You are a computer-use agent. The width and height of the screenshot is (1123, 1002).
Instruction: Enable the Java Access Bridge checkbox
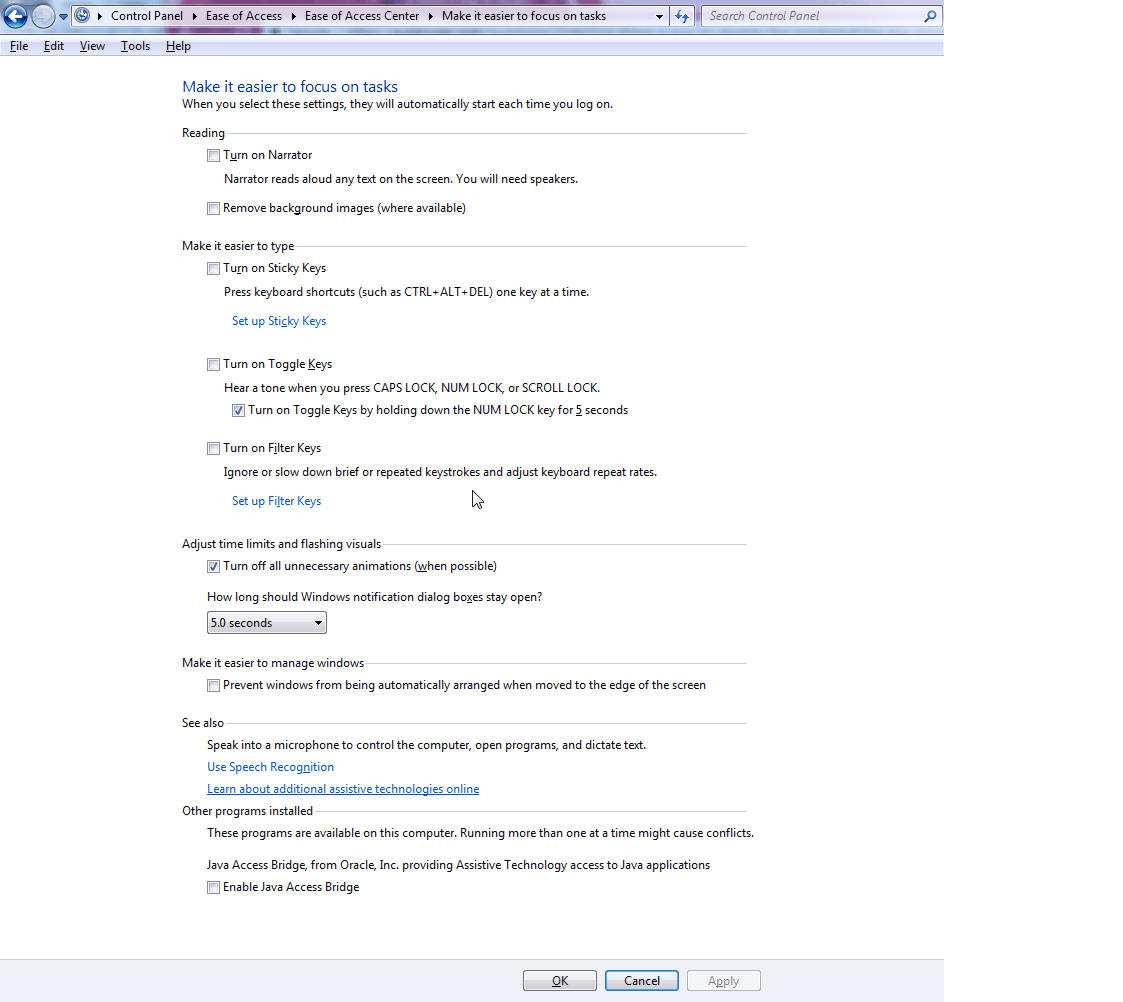[x=213, y=887]
